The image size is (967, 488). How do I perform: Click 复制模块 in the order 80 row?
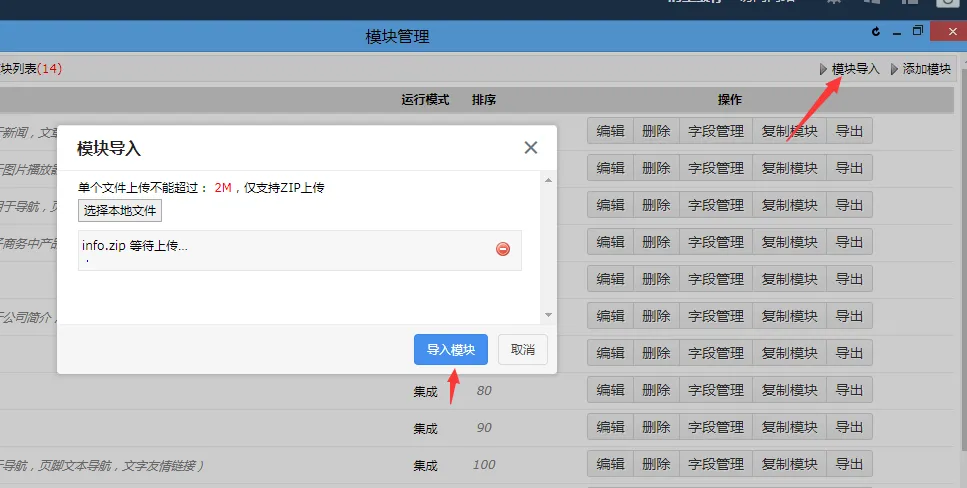click(x=789, y=390)
